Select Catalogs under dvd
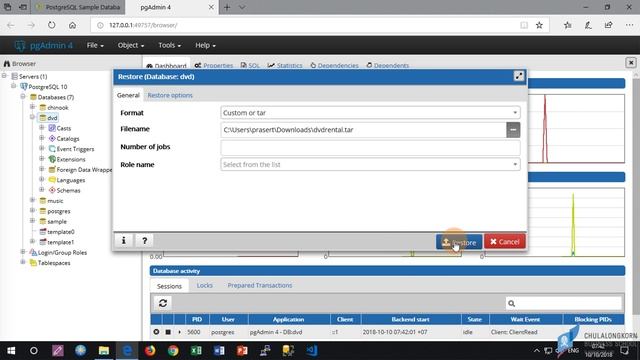640x360 pixels. pos(68,138)
